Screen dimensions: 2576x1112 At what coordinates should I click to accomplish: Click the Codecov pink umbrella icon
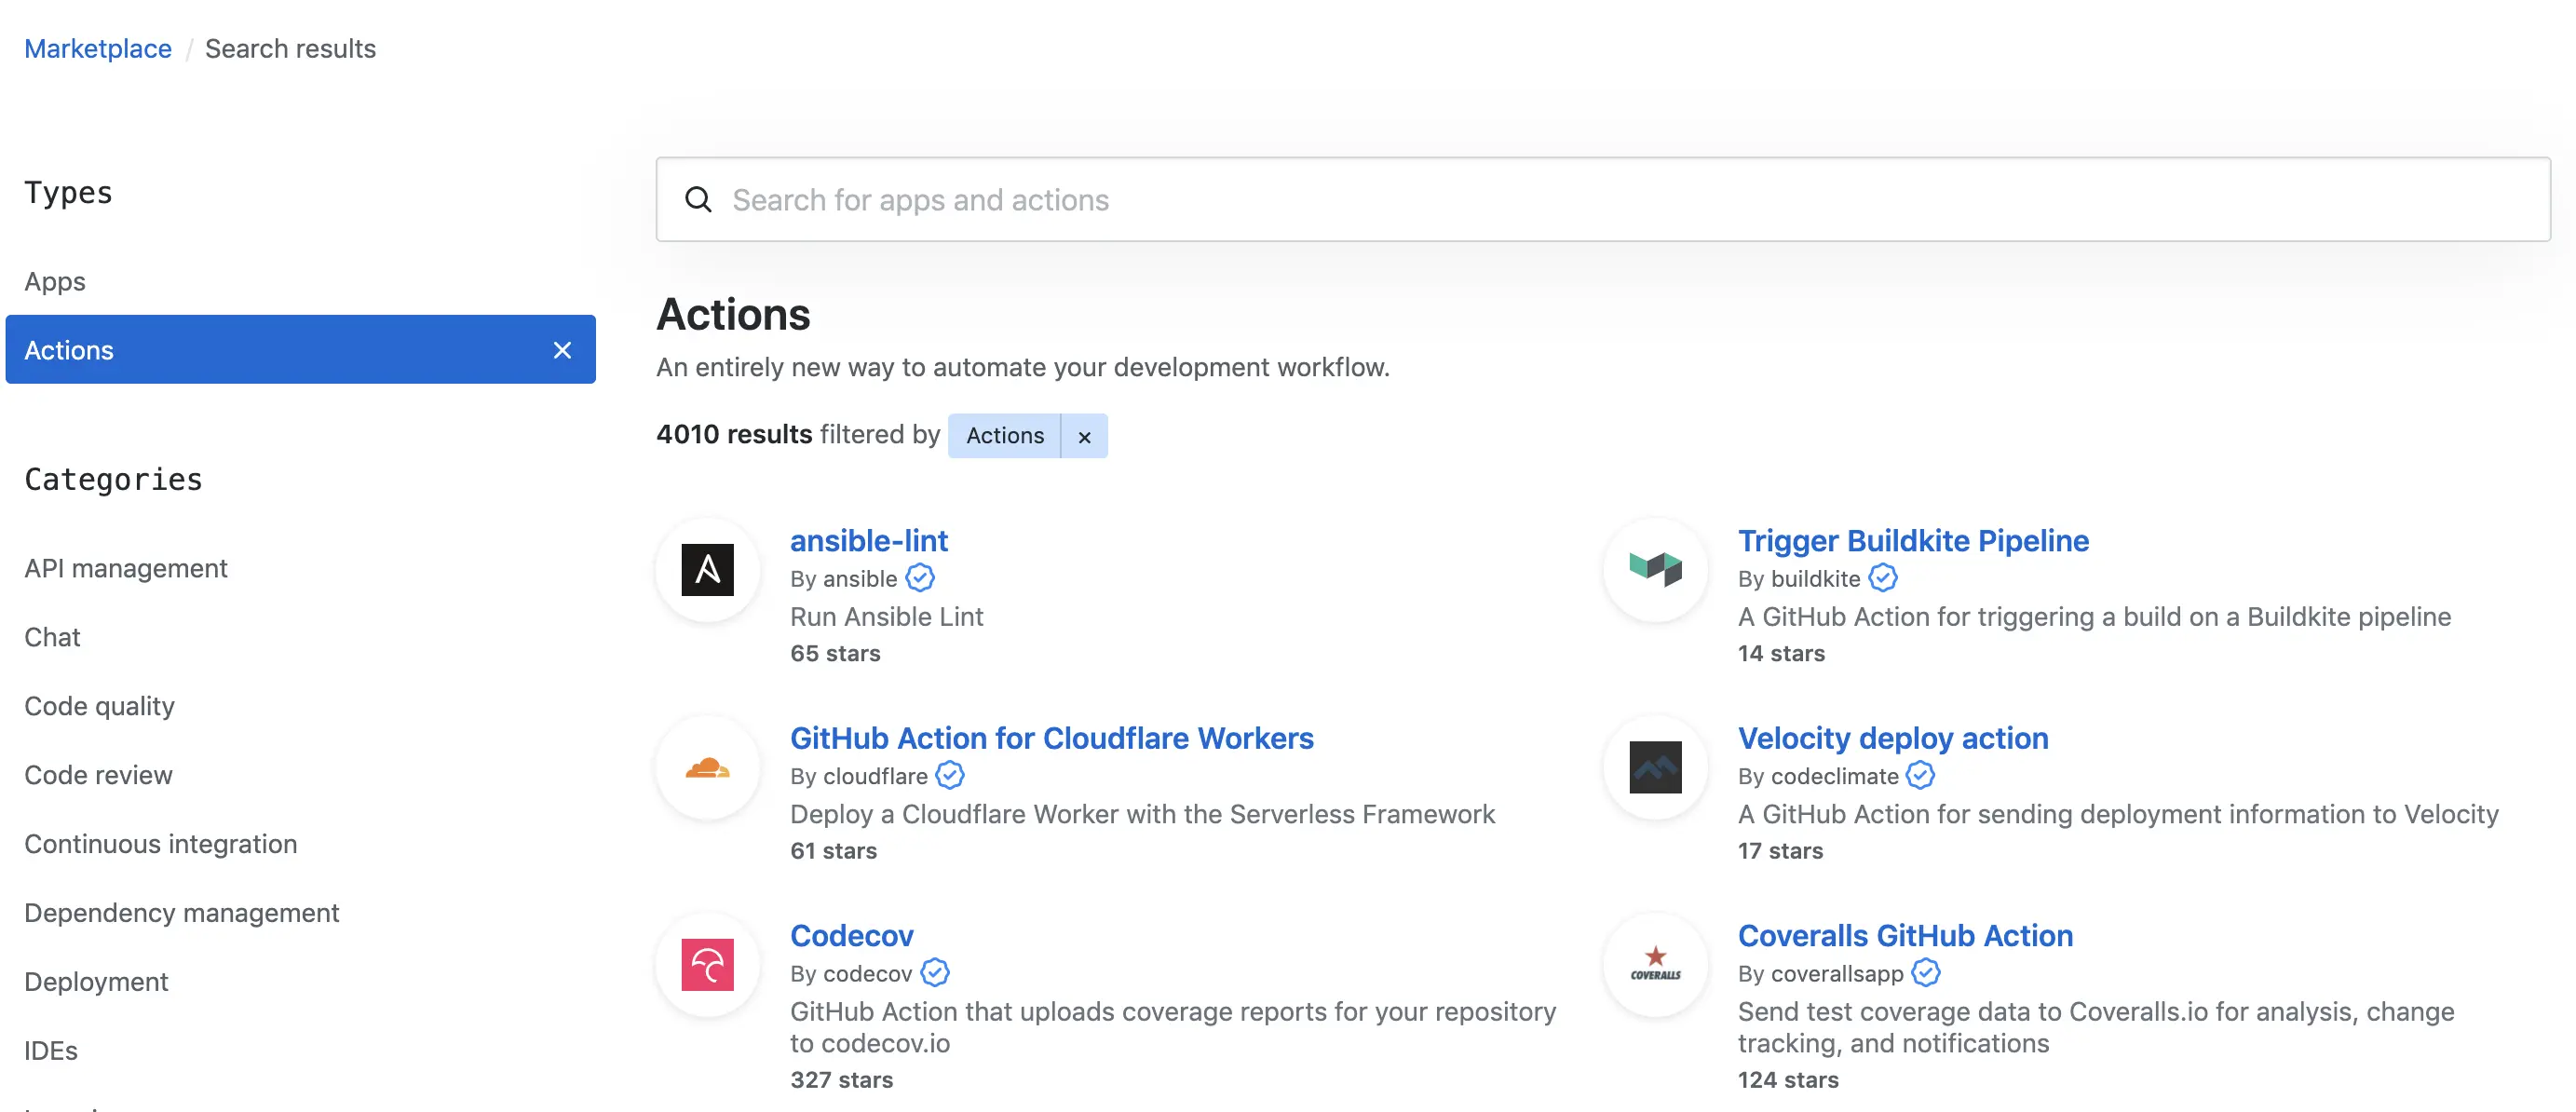click(x=707, y=965)
